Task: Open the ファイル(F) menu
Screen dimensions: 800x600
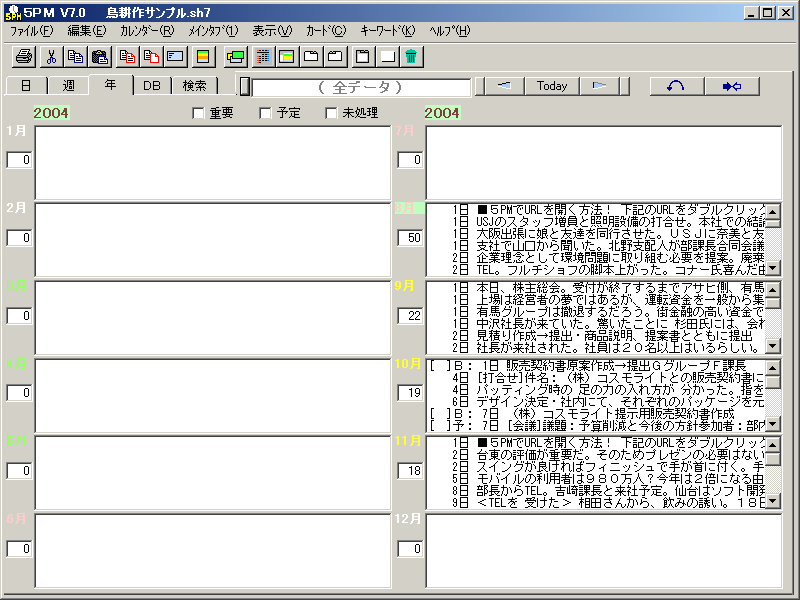Action: (x=31, y=31)
